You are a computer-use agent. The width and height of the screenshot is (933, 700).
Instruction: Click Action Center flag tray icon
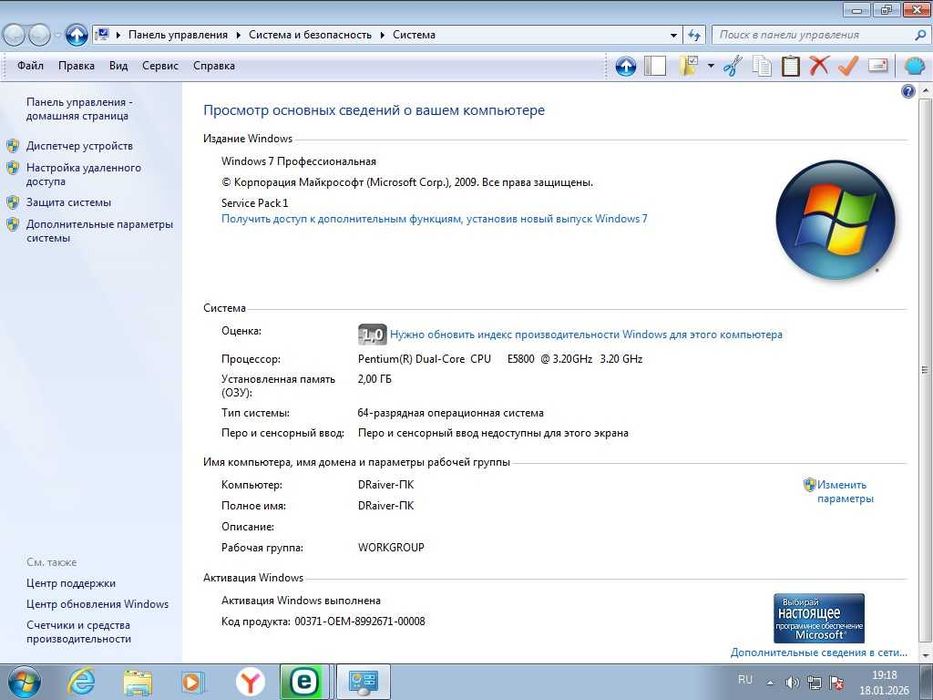pos(836,682)
